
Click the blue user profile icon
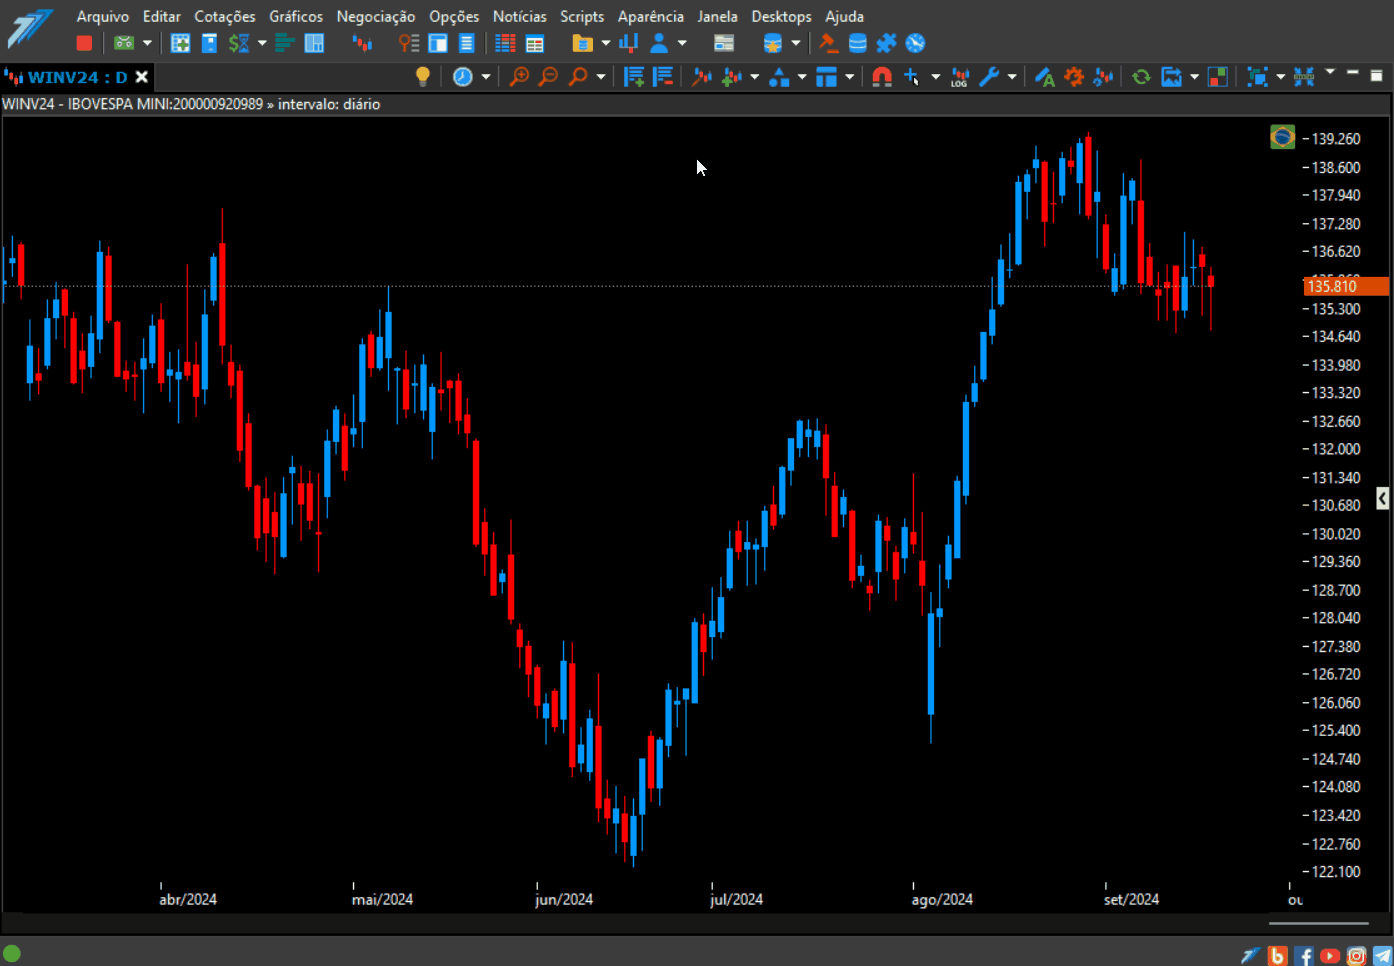point(659,43)
